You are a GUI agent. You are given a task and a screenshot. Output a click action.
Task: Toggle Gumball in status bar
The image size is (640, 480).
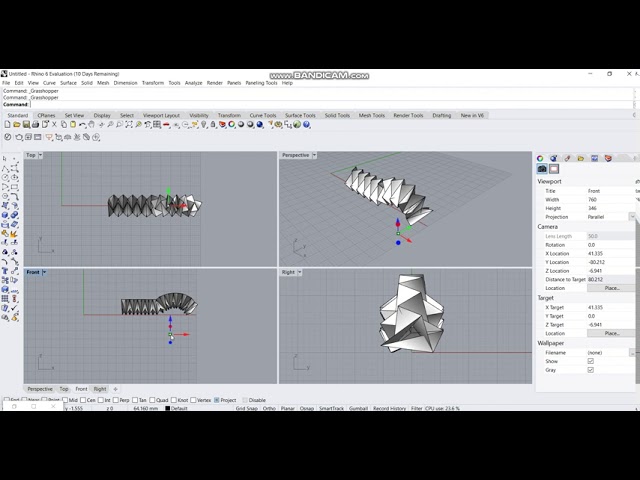tap(358, 408)
